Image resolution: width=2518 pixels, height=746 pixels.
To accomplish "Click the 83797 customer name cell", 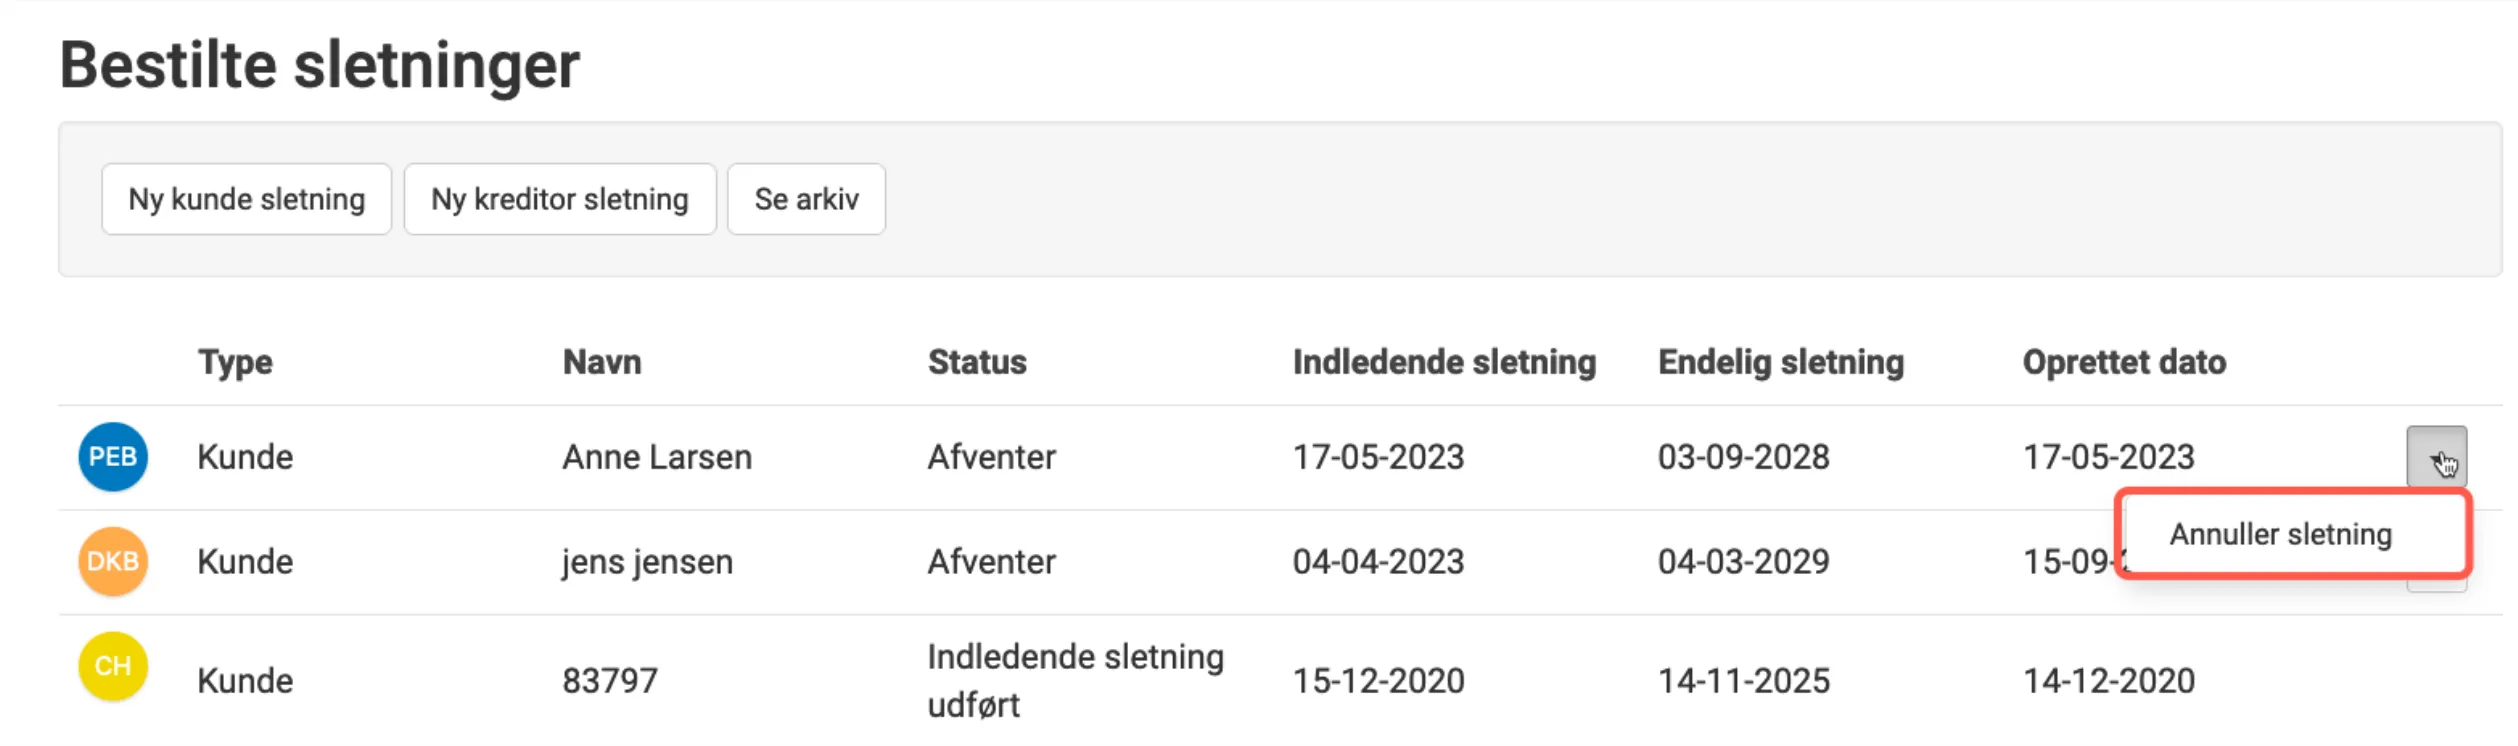I will (610, 681).
